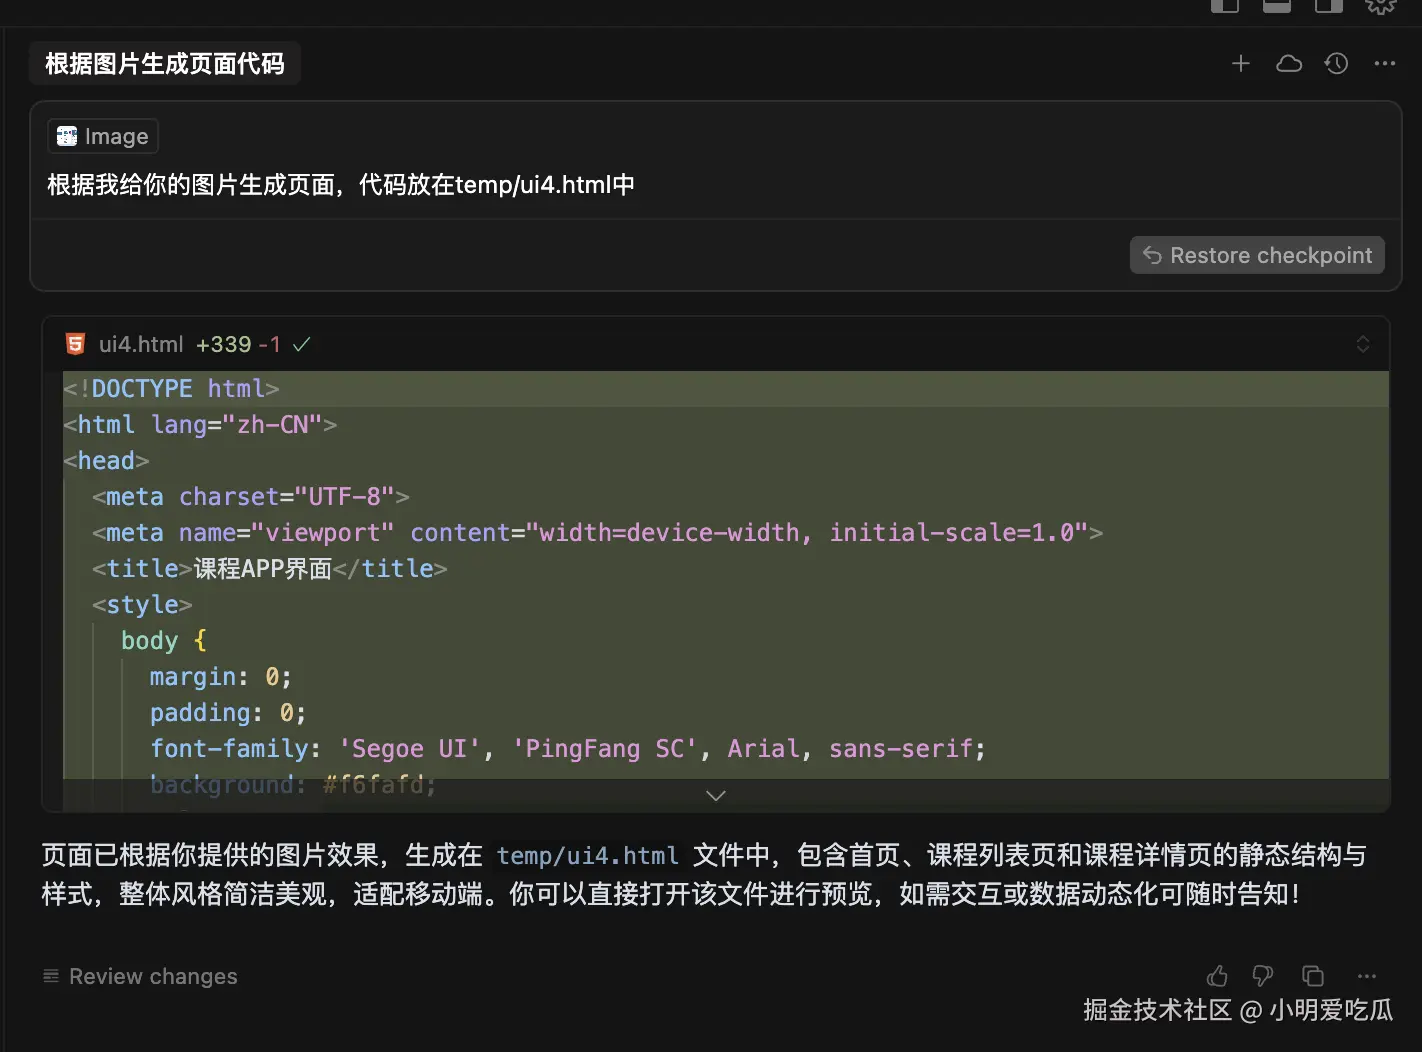Click the Restore checkpoint button
This screenshot has width=1422, height=1052.
tap(1257, 255)
